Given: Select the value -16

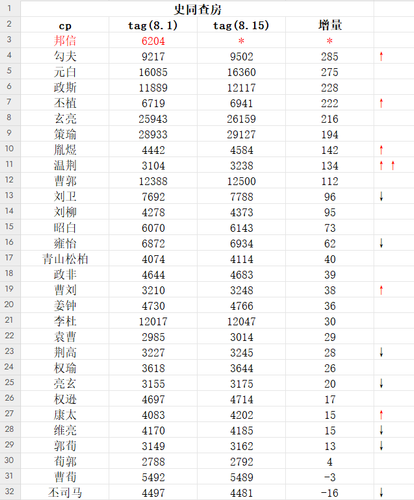Looking at the screenshot, I should click(x=330, y=493).
